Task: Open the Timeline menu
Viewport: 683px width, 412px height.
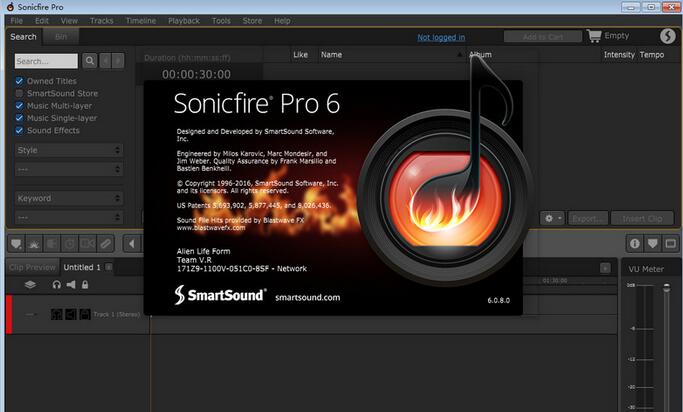Action: coord(141,20)
